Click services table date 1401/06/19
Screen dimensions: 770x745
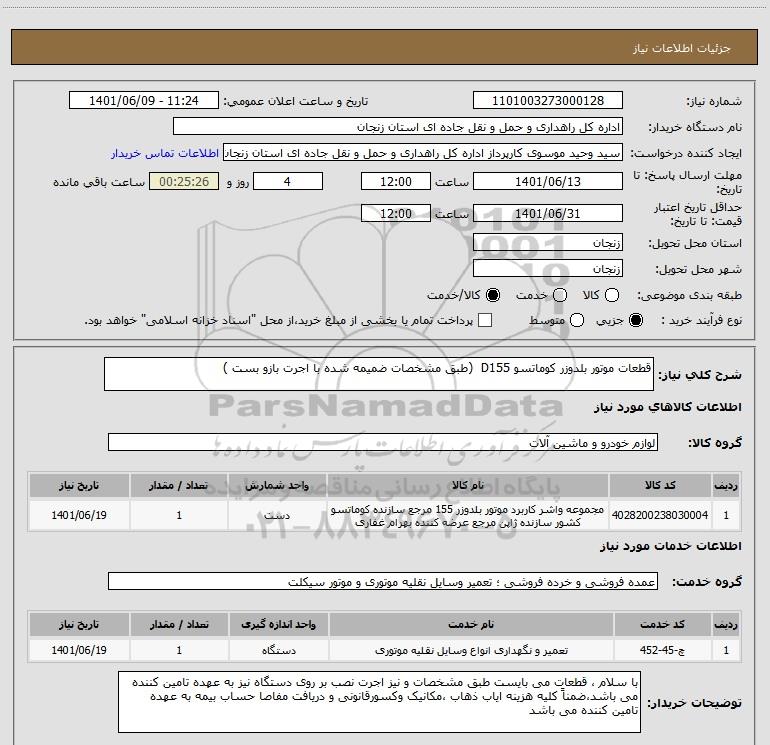click(x=79, y=650)
